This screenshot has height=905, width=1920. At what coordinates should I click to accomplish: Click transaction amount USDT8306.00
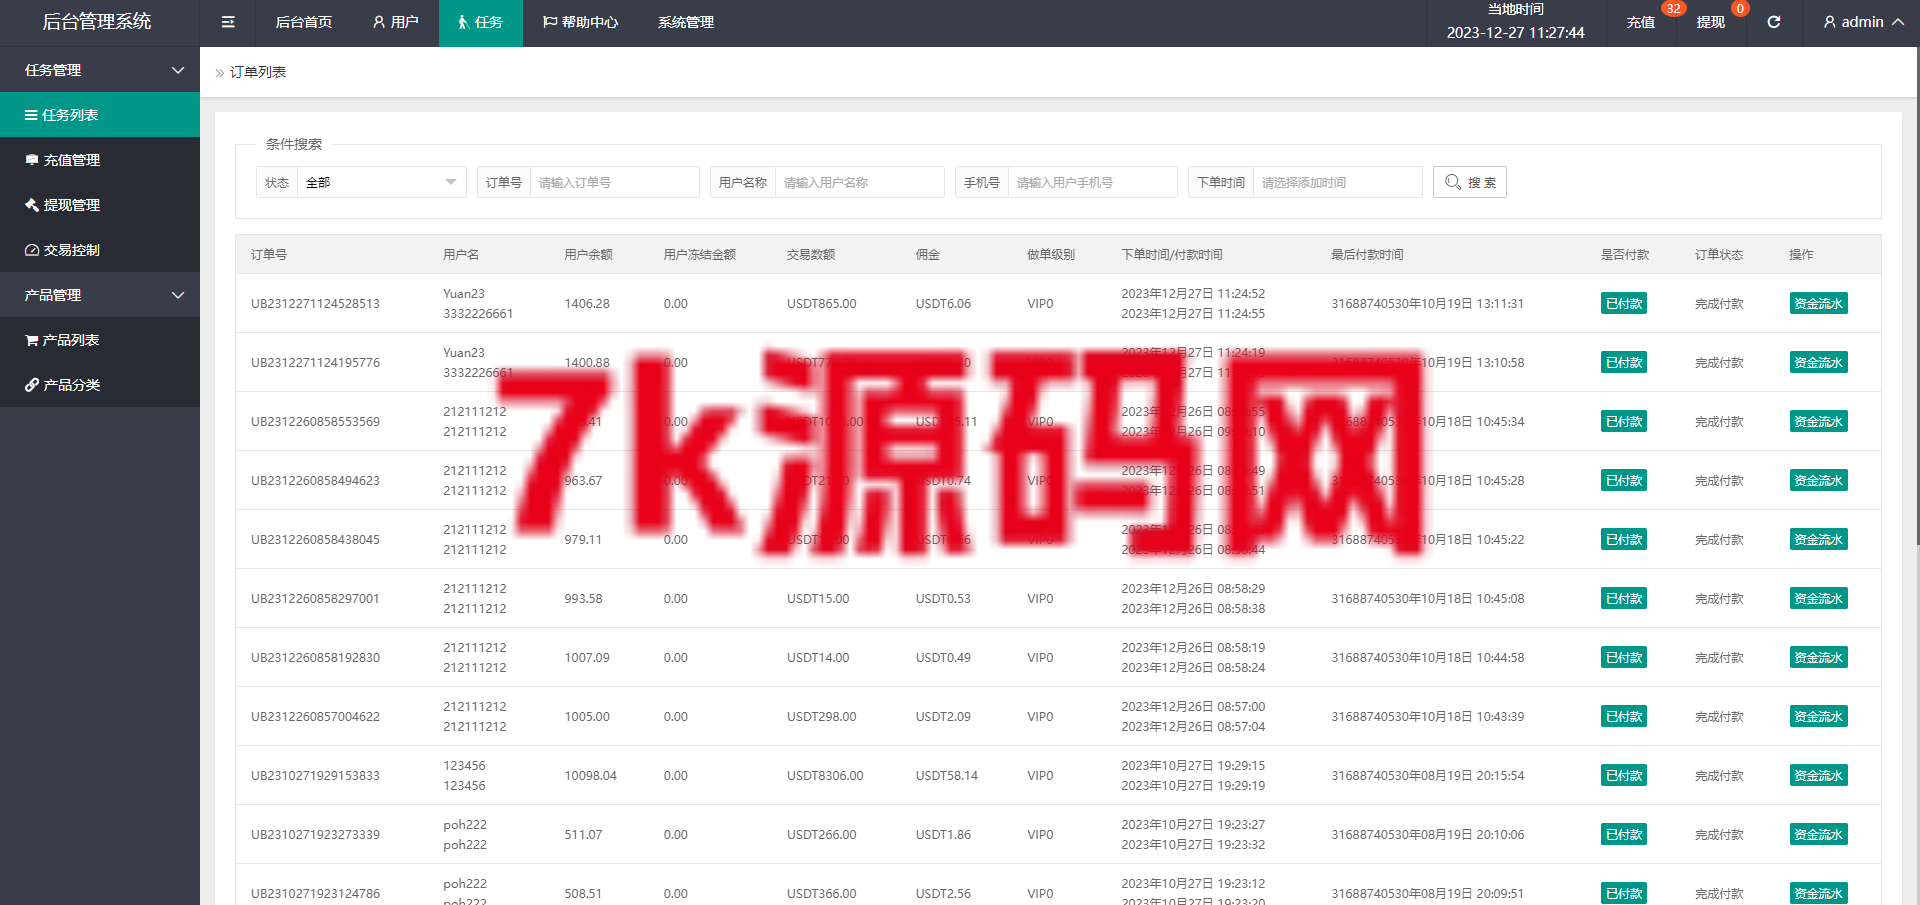[x=825, y=775]
